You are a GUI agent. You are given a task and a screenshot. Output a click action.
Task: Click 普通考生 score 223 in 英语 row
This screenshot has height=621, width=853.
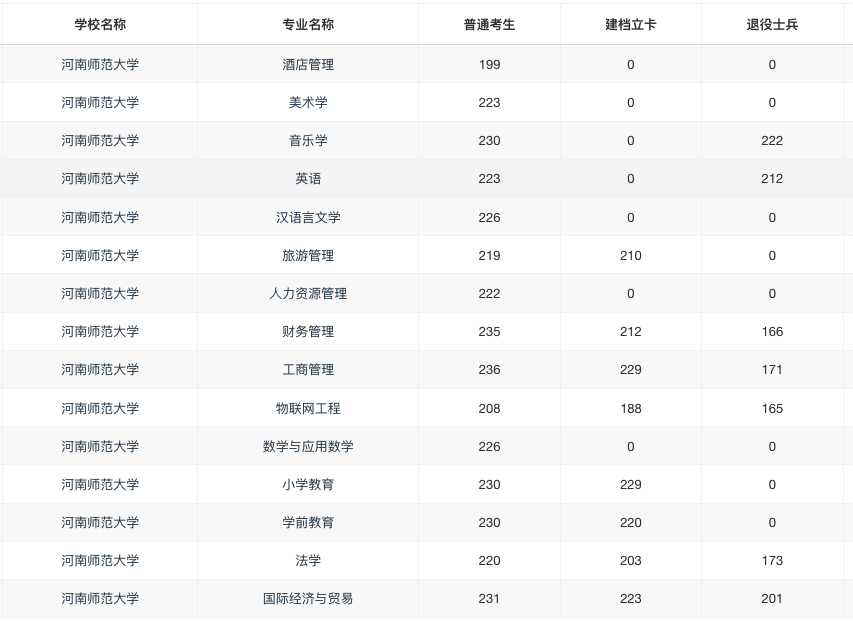pyautogui.click(x=489, y=179)
